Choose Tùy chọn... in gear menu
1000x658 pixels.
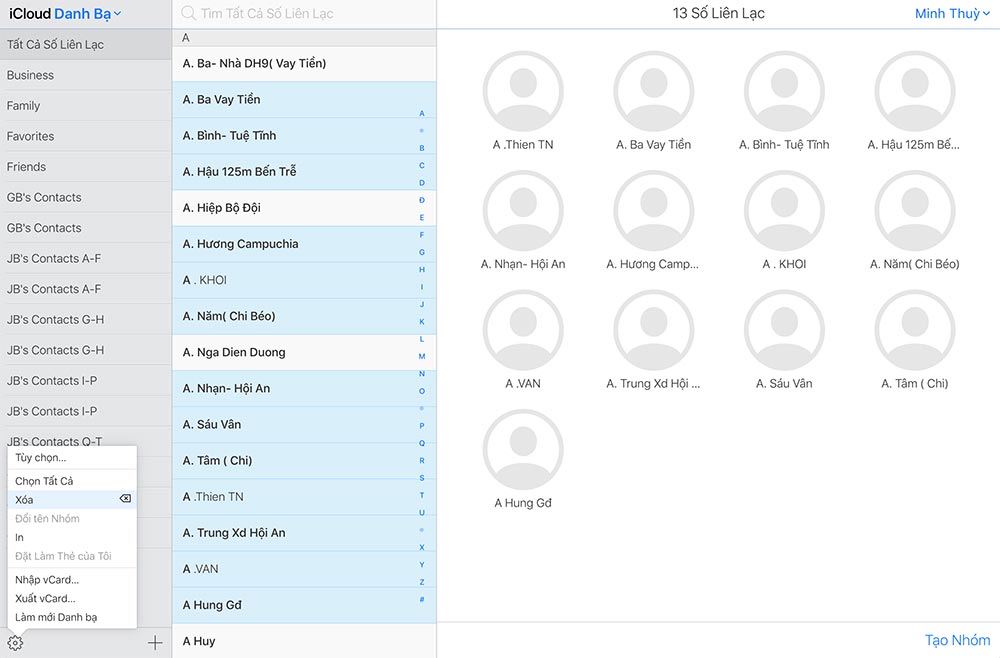pyautogui.click(x=72, y=458)
